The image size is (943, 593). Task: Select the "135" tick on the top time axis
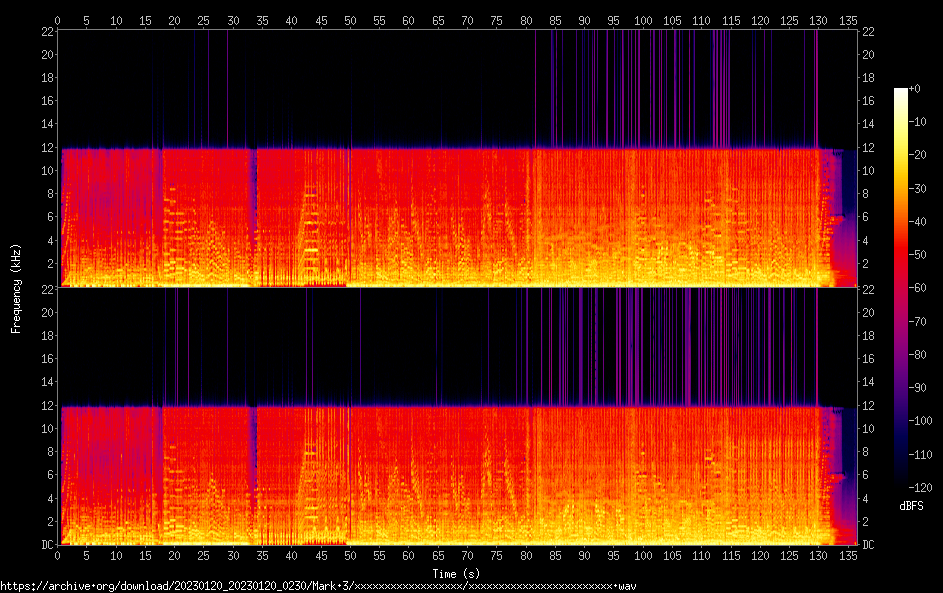click(x=847, y=20)
